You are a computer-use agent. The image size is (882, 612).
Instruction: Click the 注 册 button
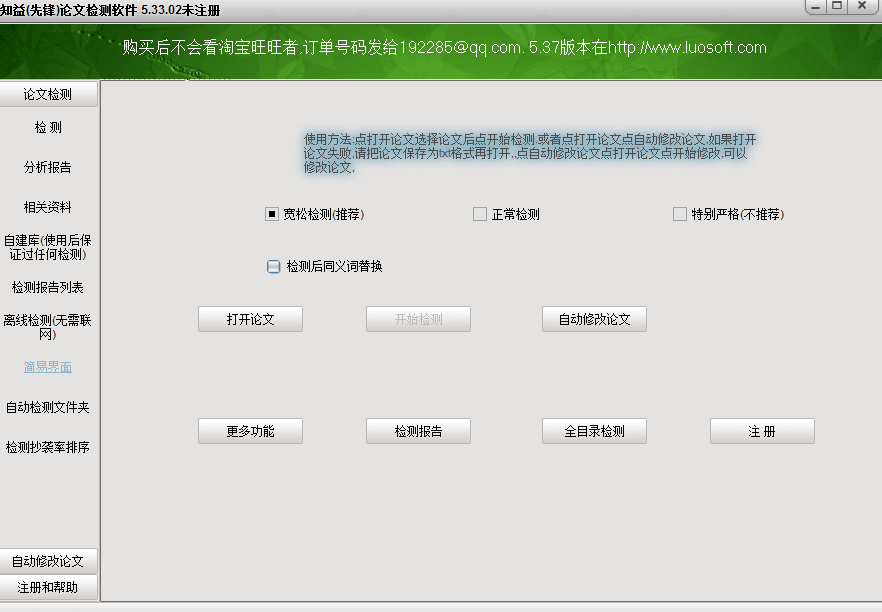point(762,431)
